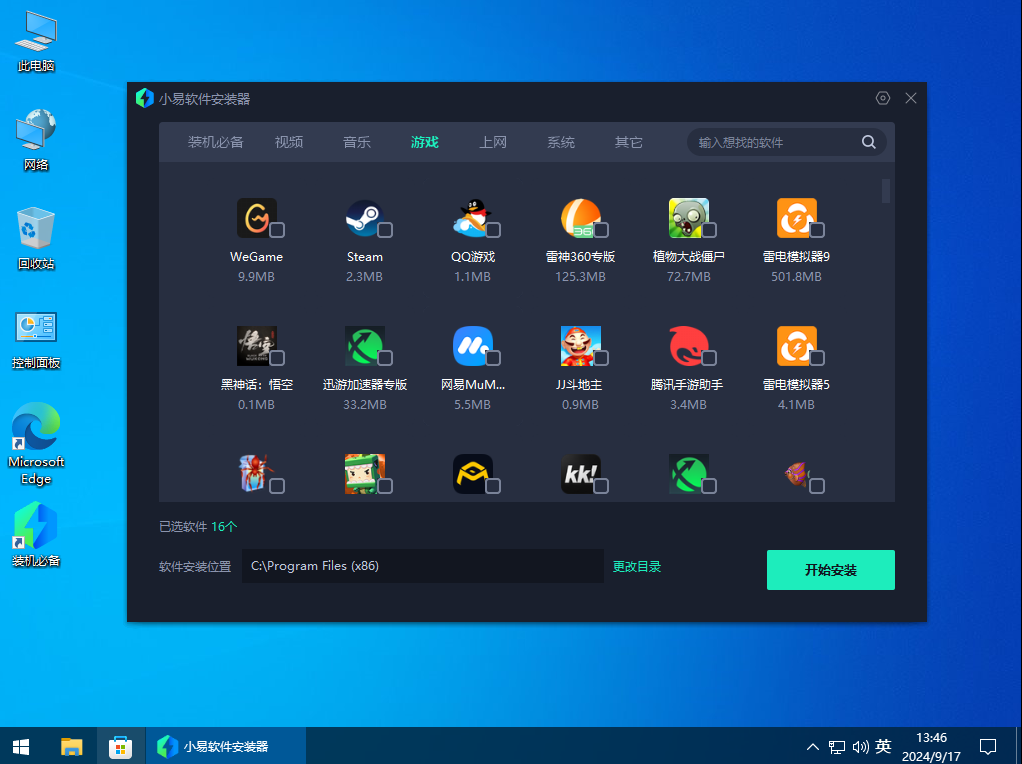
Task: Click the 雷电模拟器9 icon
Action: 796,218
